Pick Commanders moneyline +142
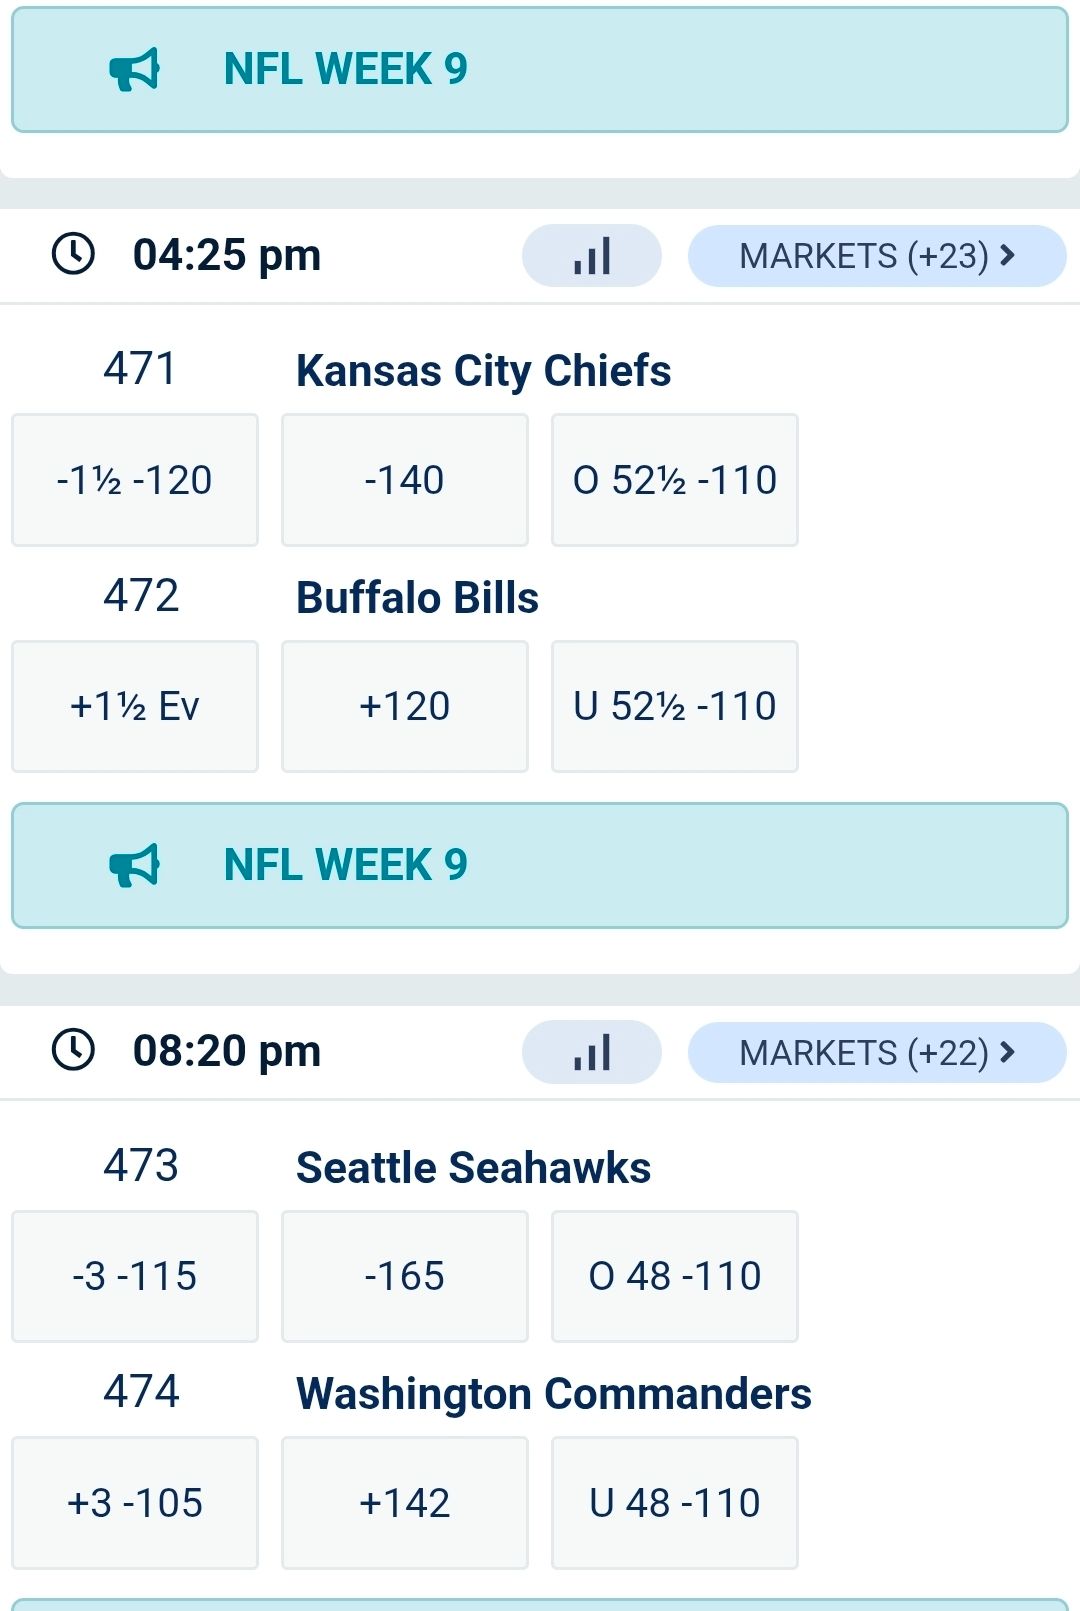This screenshot has height=1611, width=1080. 405,1503
